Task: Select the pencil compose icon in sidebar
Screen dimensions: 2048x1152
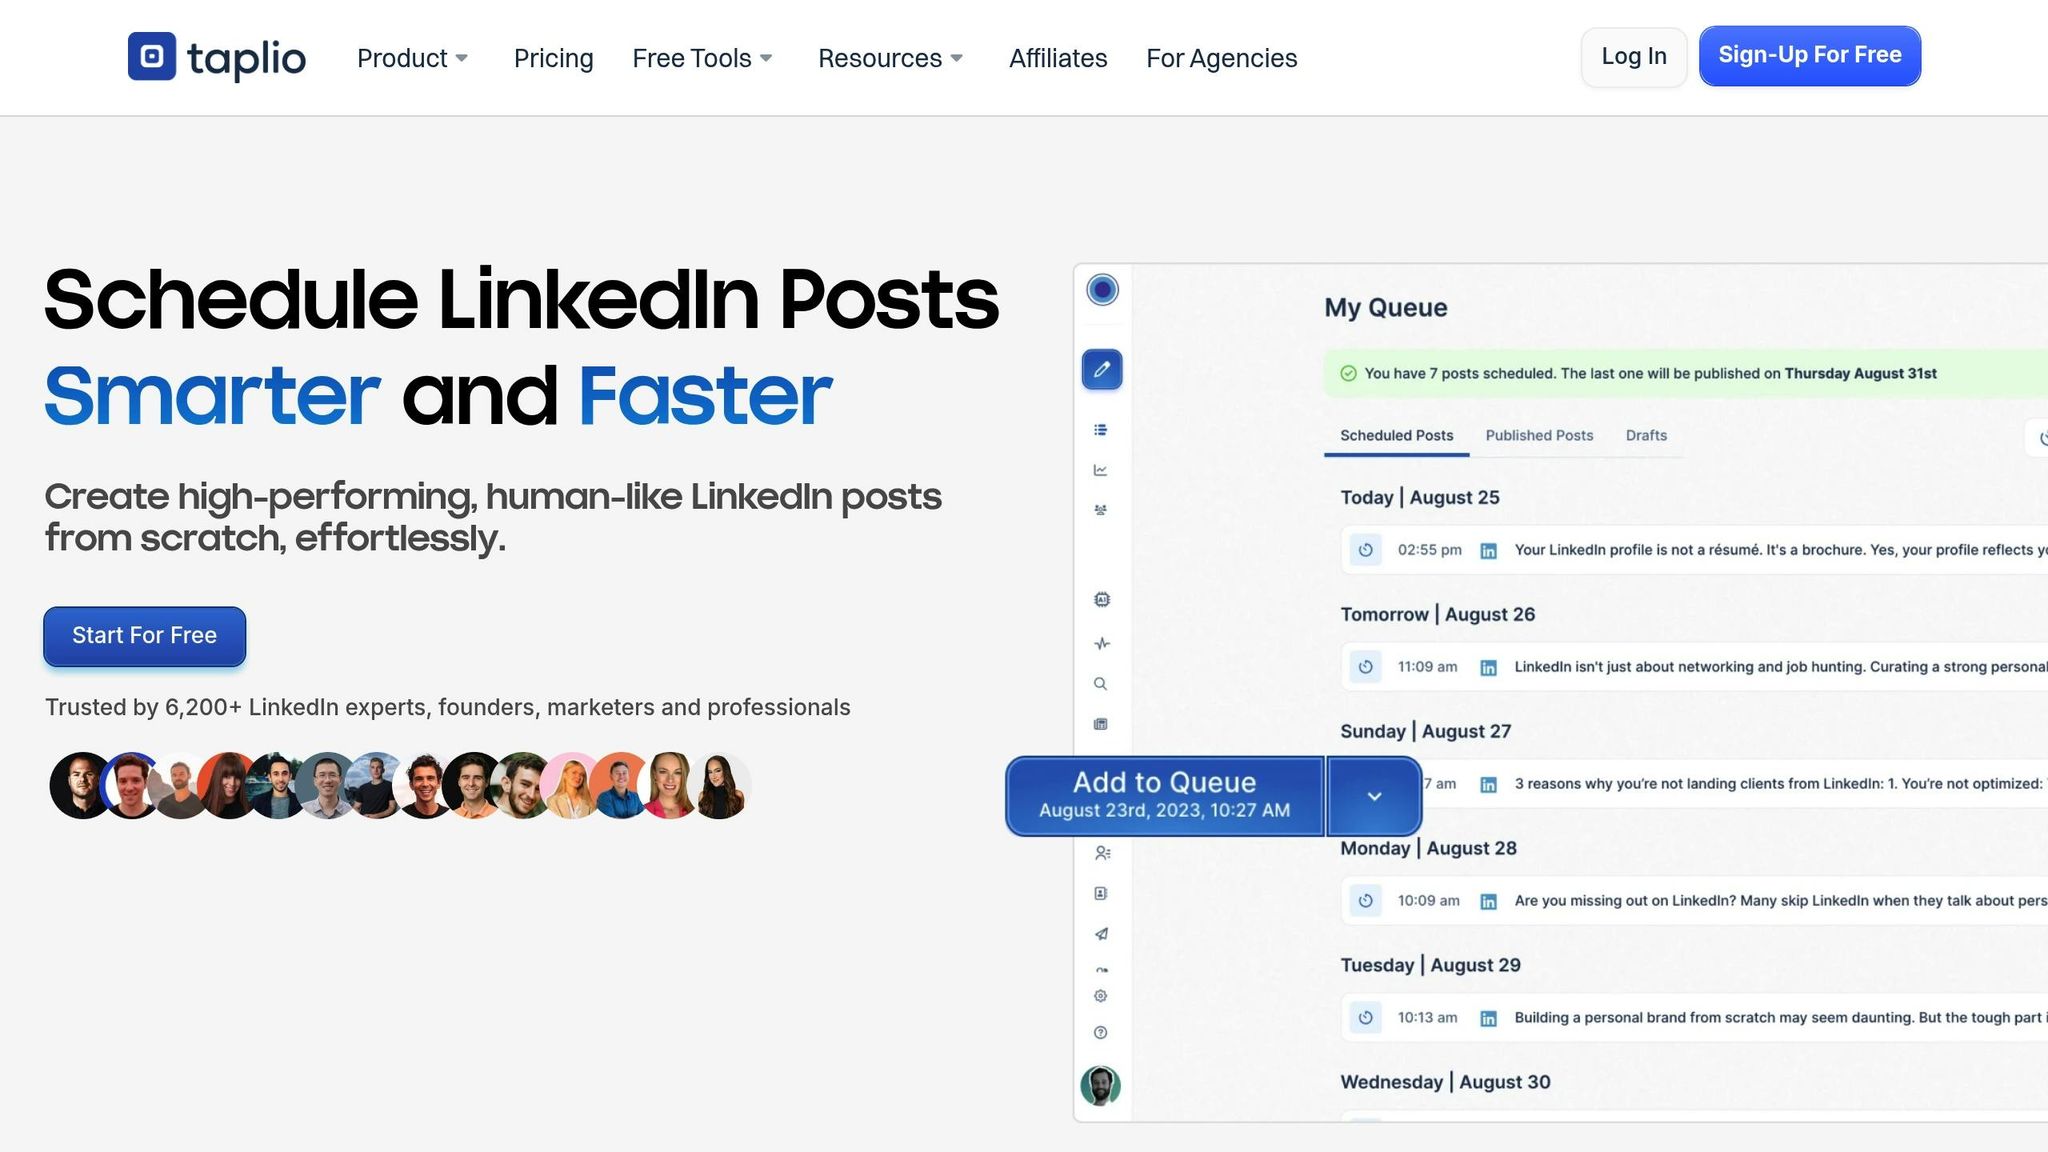Action: 1102,370
